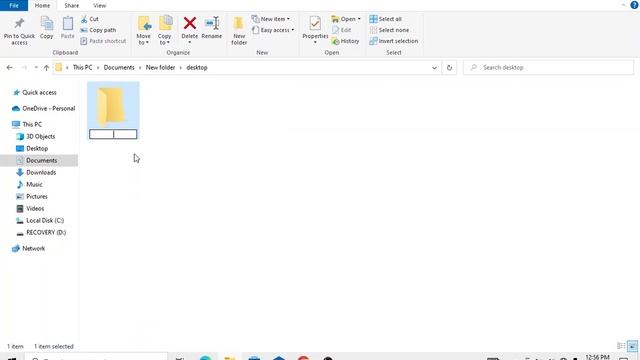Viewport: 640px width, 360px height.
Task: Collapse the ribbon with the caret
Action: [x=623, y=5]
